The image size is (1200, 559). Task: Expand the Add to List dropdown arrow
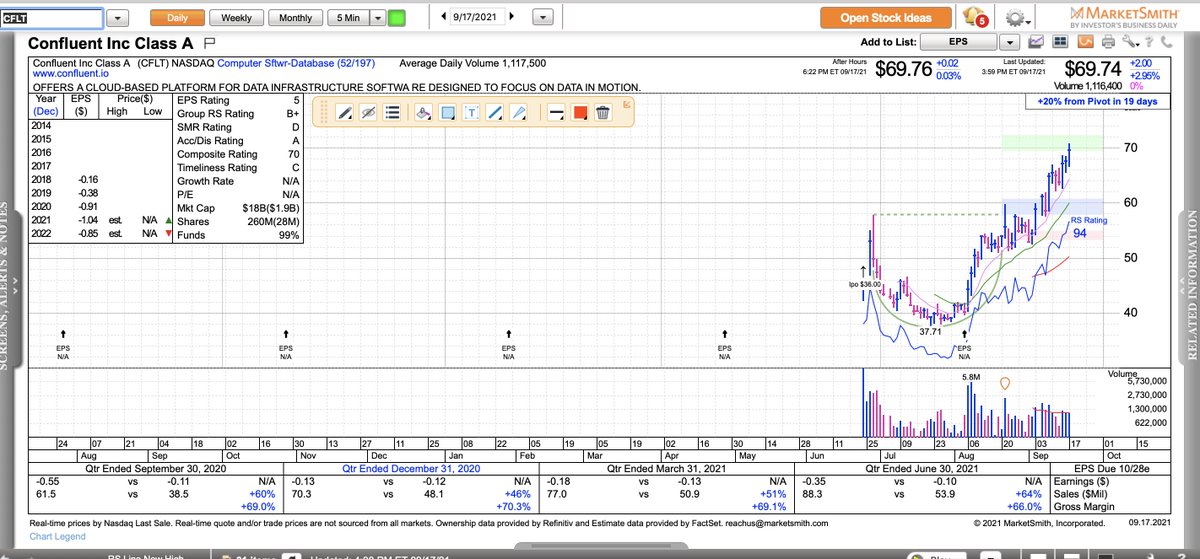click(1009, 43)
